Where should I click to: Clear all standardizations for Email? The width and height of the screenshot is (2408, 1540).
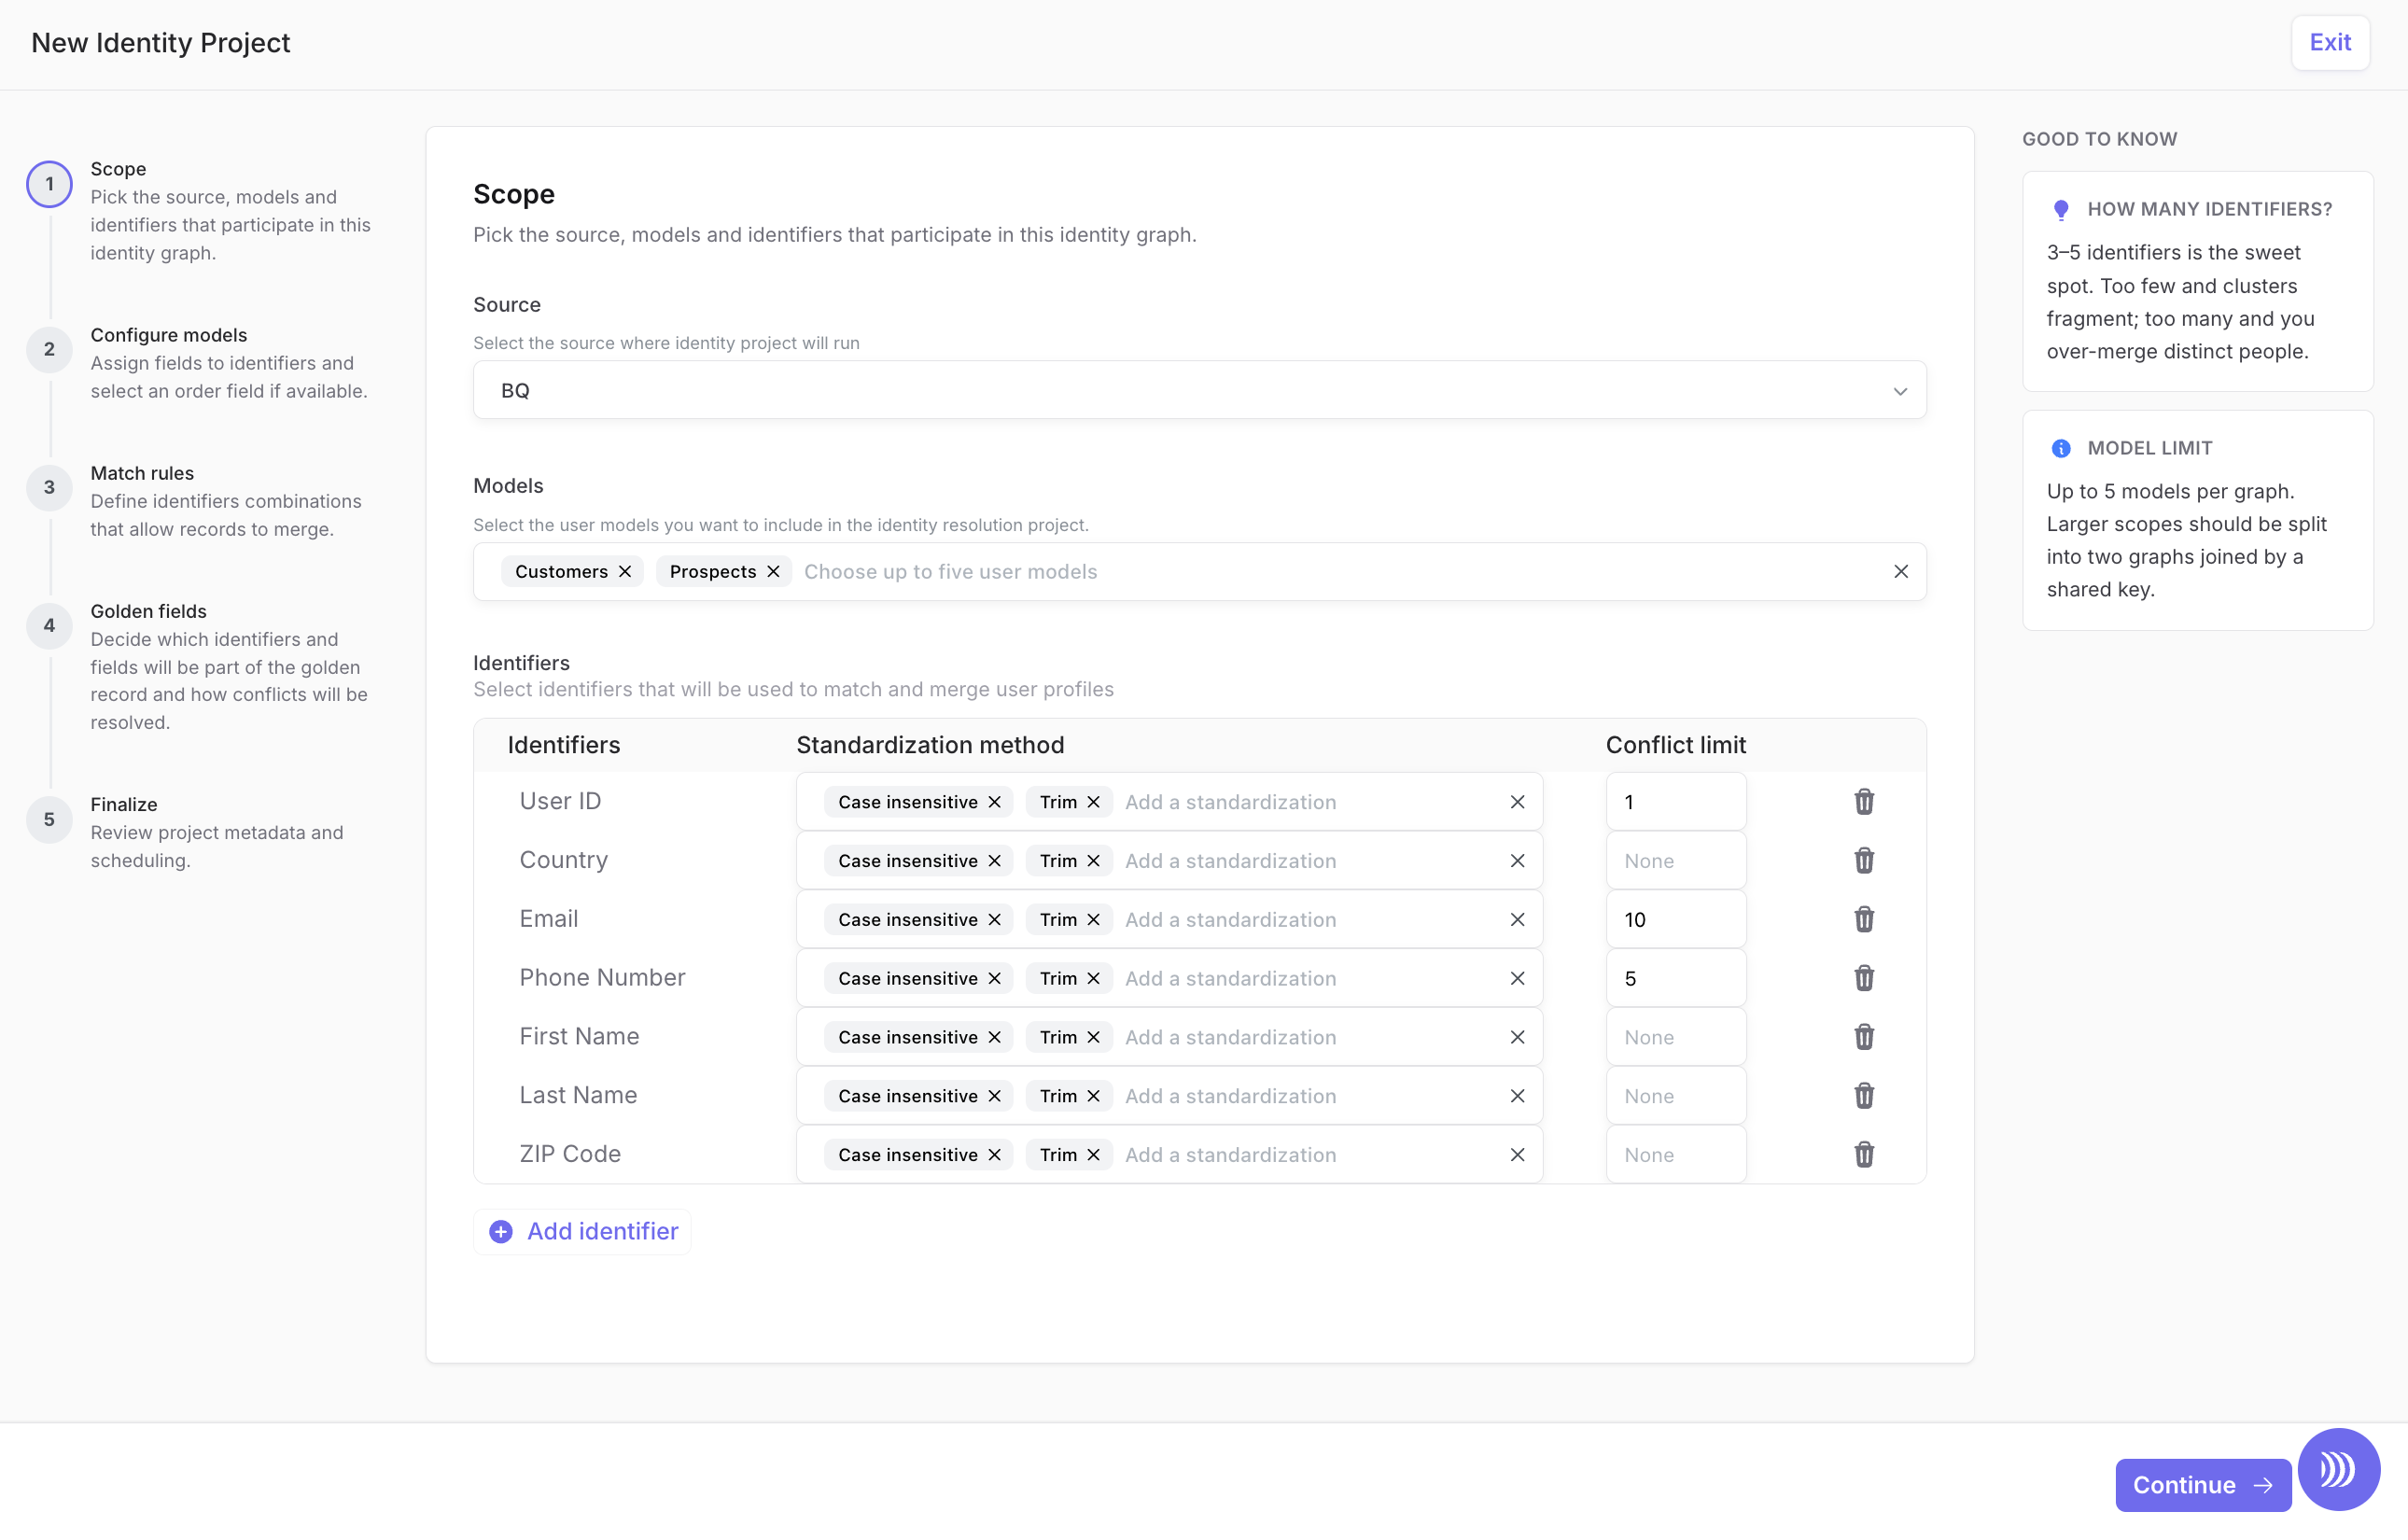1517,919
